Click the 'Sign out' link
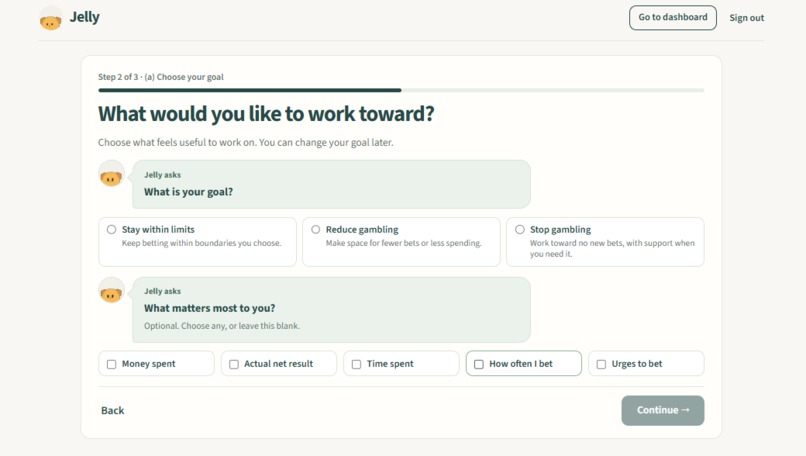This screenshot has height=456, width=806. (746, 18)
